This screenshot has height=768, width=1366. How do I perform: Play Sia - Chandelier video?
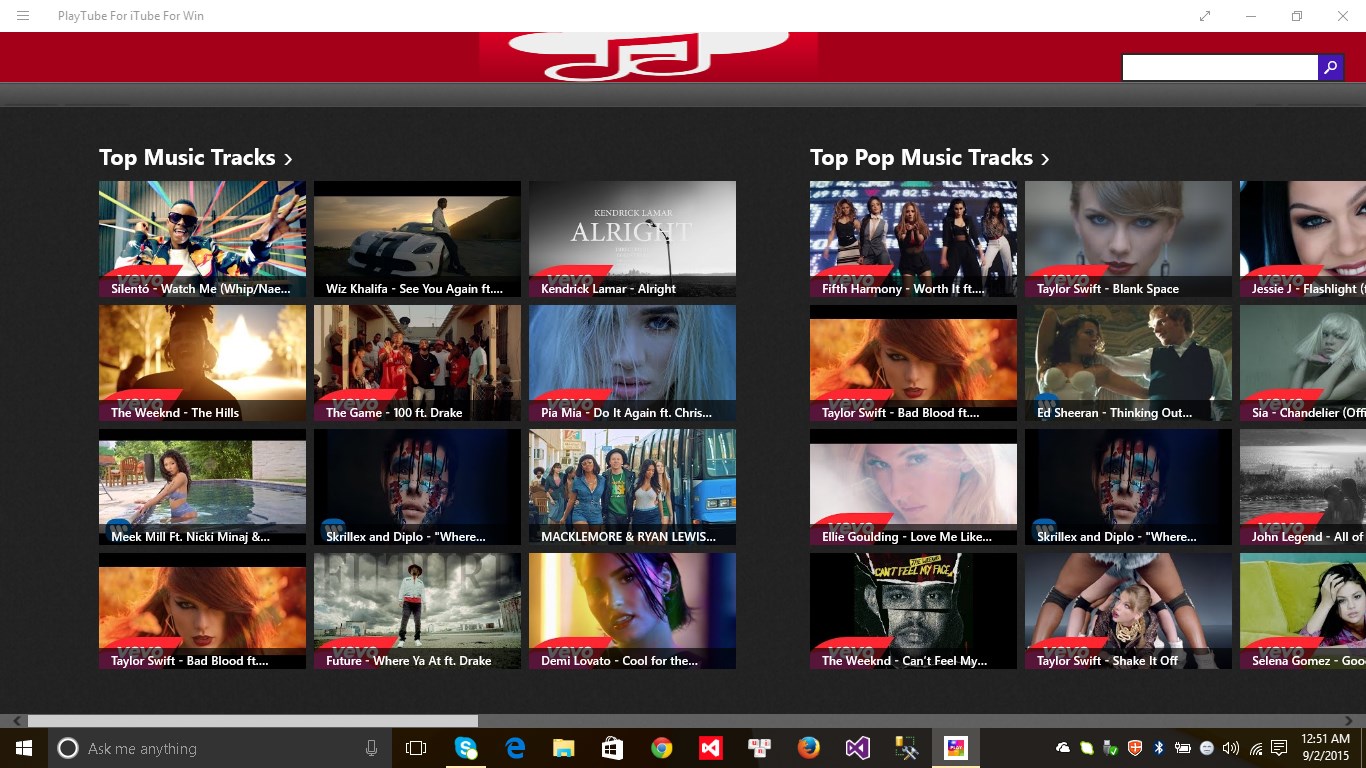(1303, 363)
